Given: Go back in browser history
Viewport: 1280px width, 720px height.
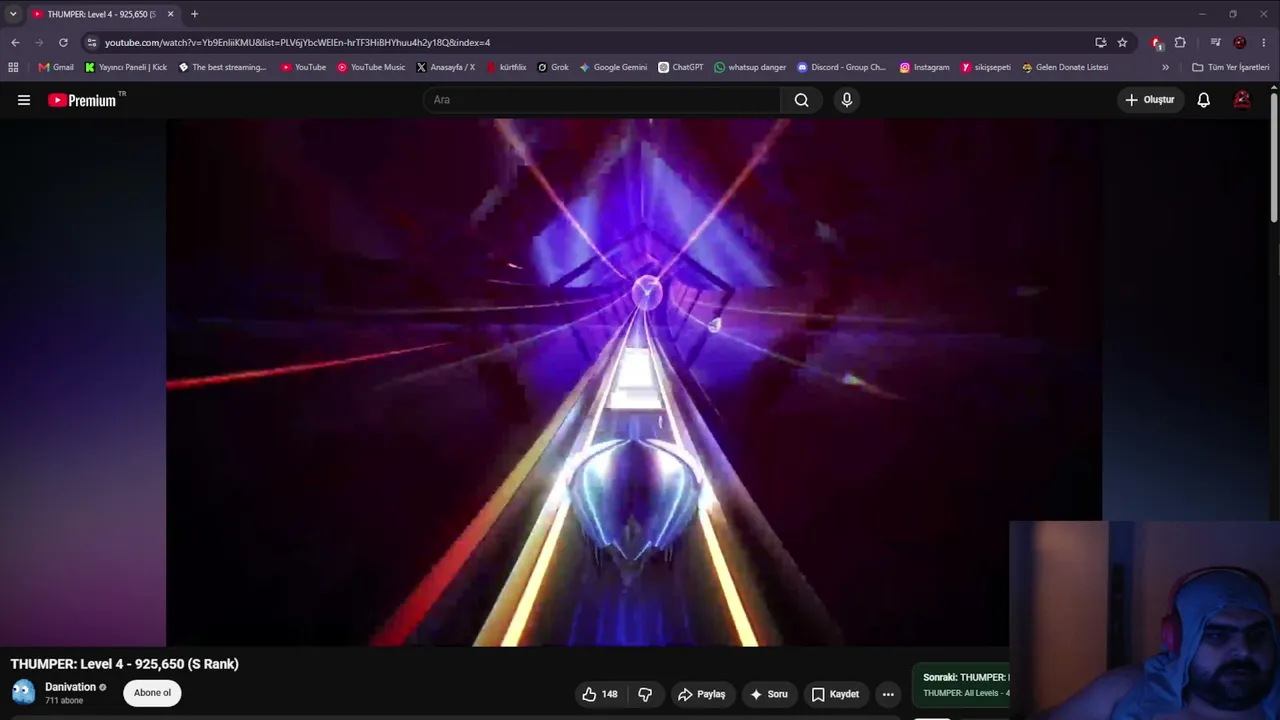Looking at the screenshot, I should point(15,42).
